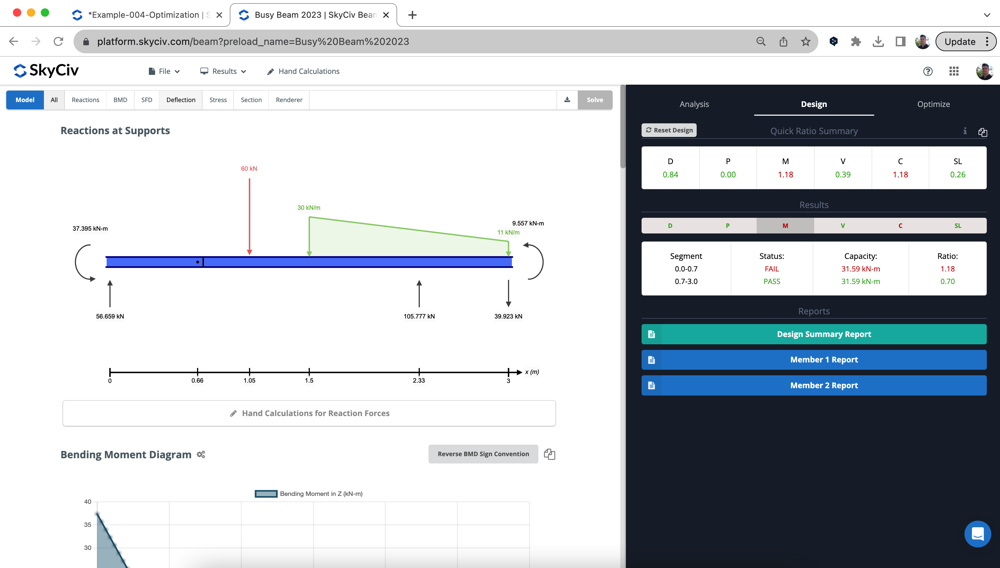1000x568 pixels.
Task: Open the help question mark icon
Action: 928,71
